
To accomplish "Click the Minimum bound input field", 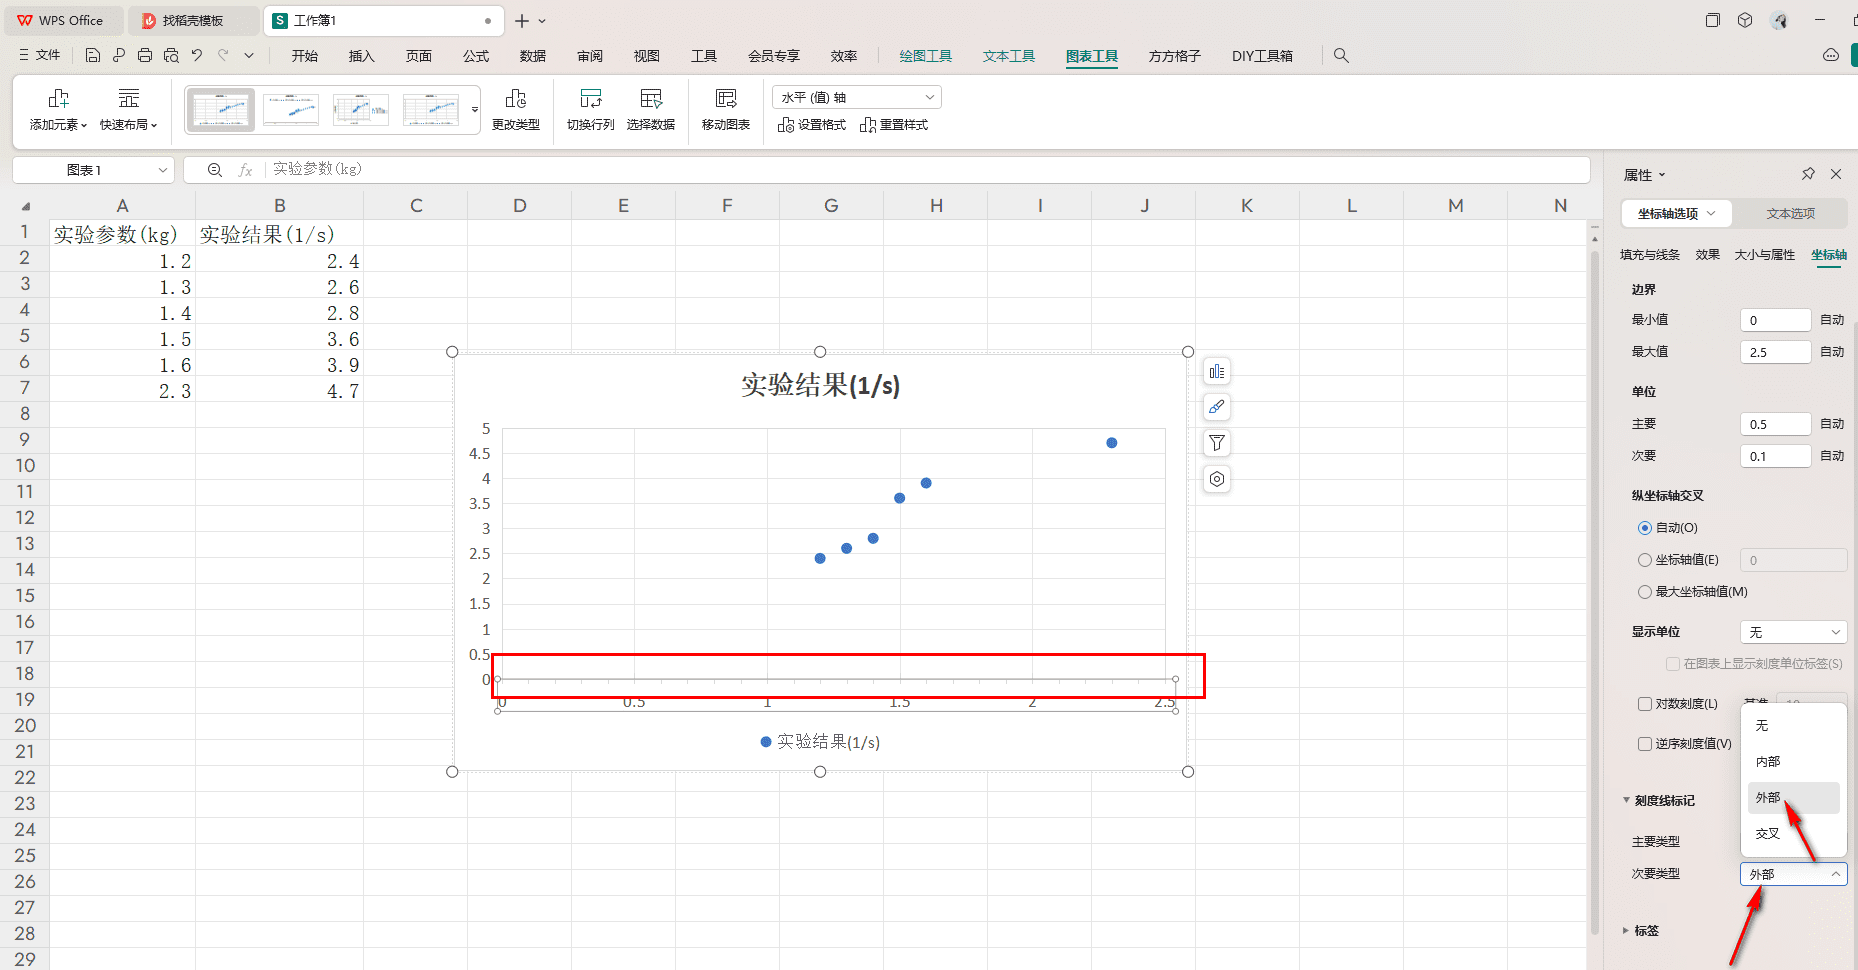I will (x=1776, y=320).
